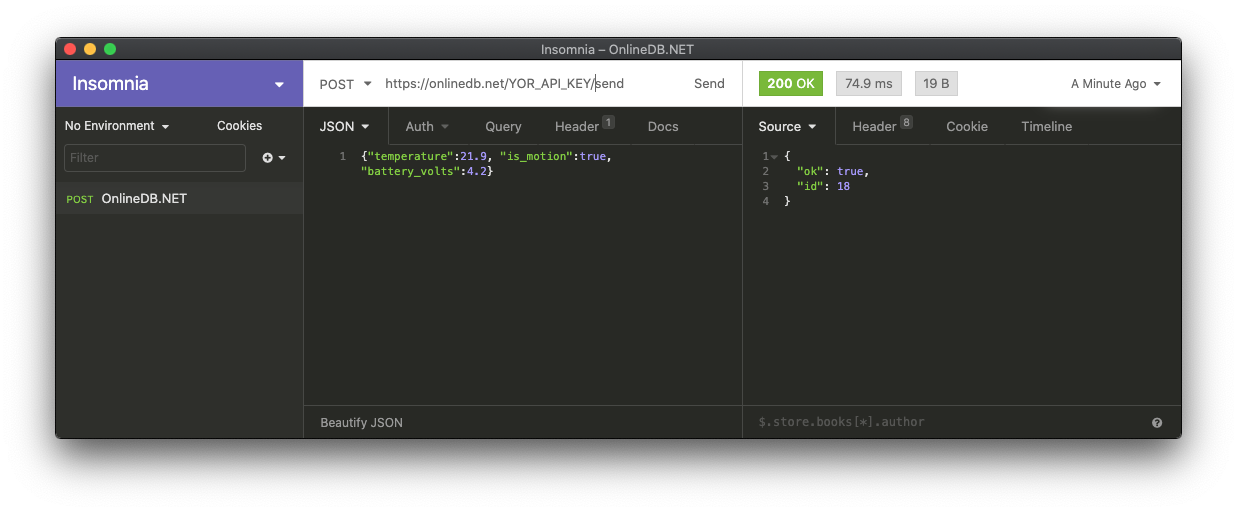Collapse the response JSON fold arrow on line 1

(774, 157)
